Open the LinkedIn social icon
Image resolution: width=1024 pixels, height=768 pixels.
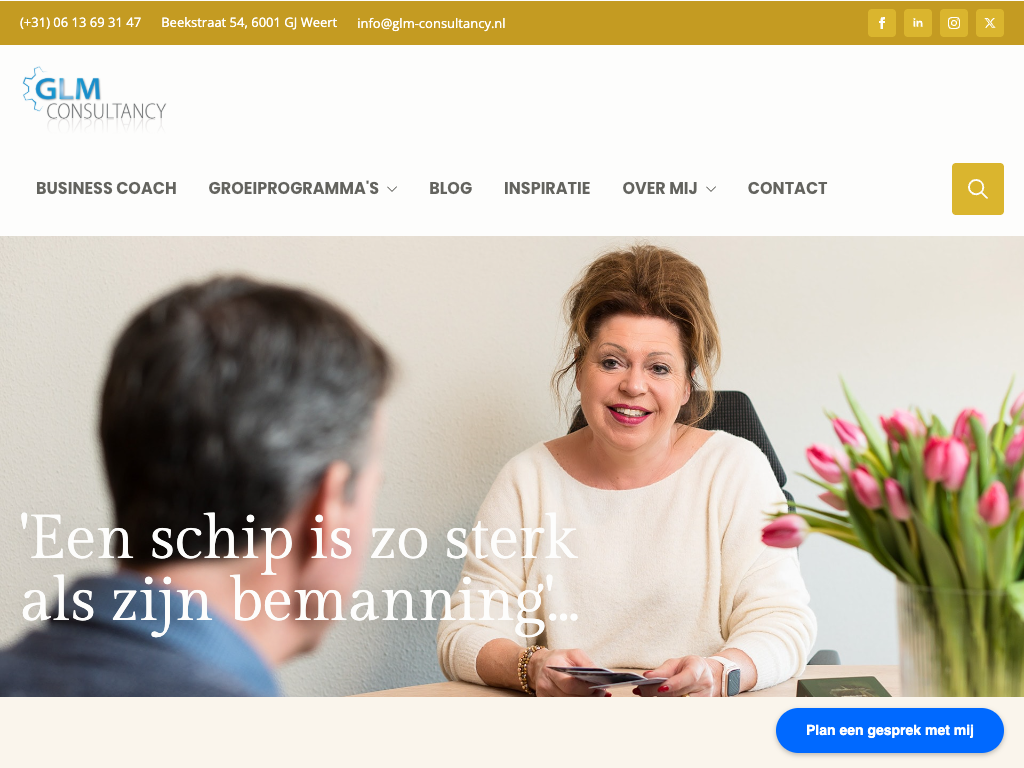[x=918, y=23]
